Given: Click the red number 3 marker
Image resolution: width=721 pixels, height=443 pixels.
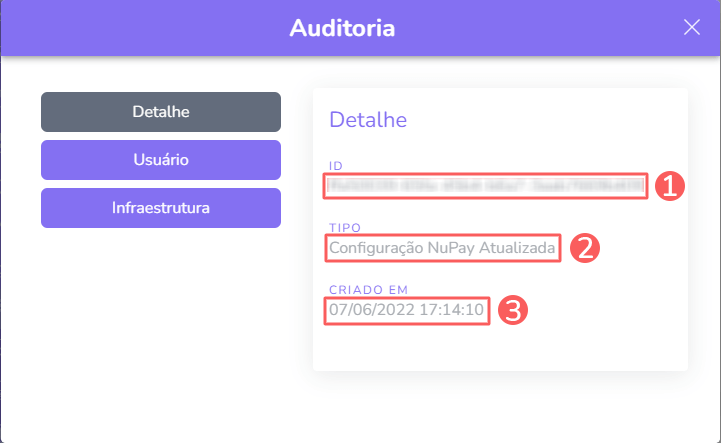Looking at the screenshot, I should 510,310.
